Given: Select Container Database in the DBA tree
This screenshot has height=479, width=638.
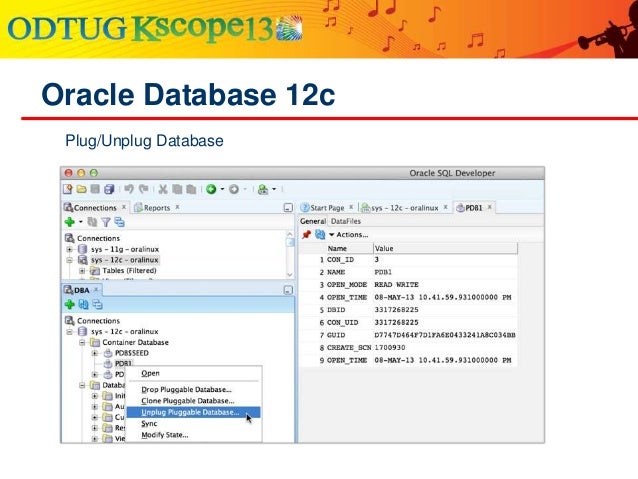Looking at the screenshot, I should [135, 342].
